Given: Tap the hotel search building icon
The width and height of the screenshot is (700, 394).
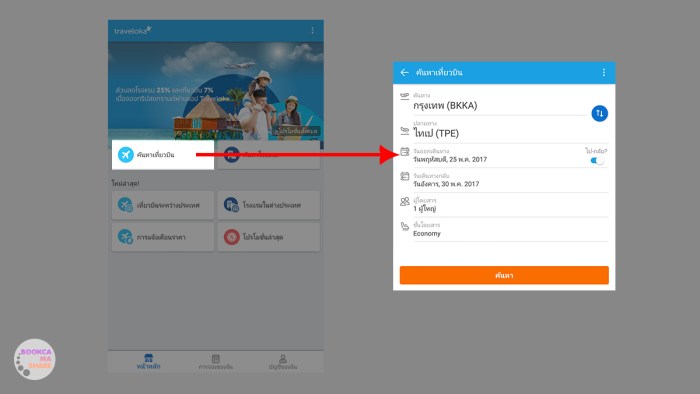Looking at the screenshot, I should coord(231,155).
